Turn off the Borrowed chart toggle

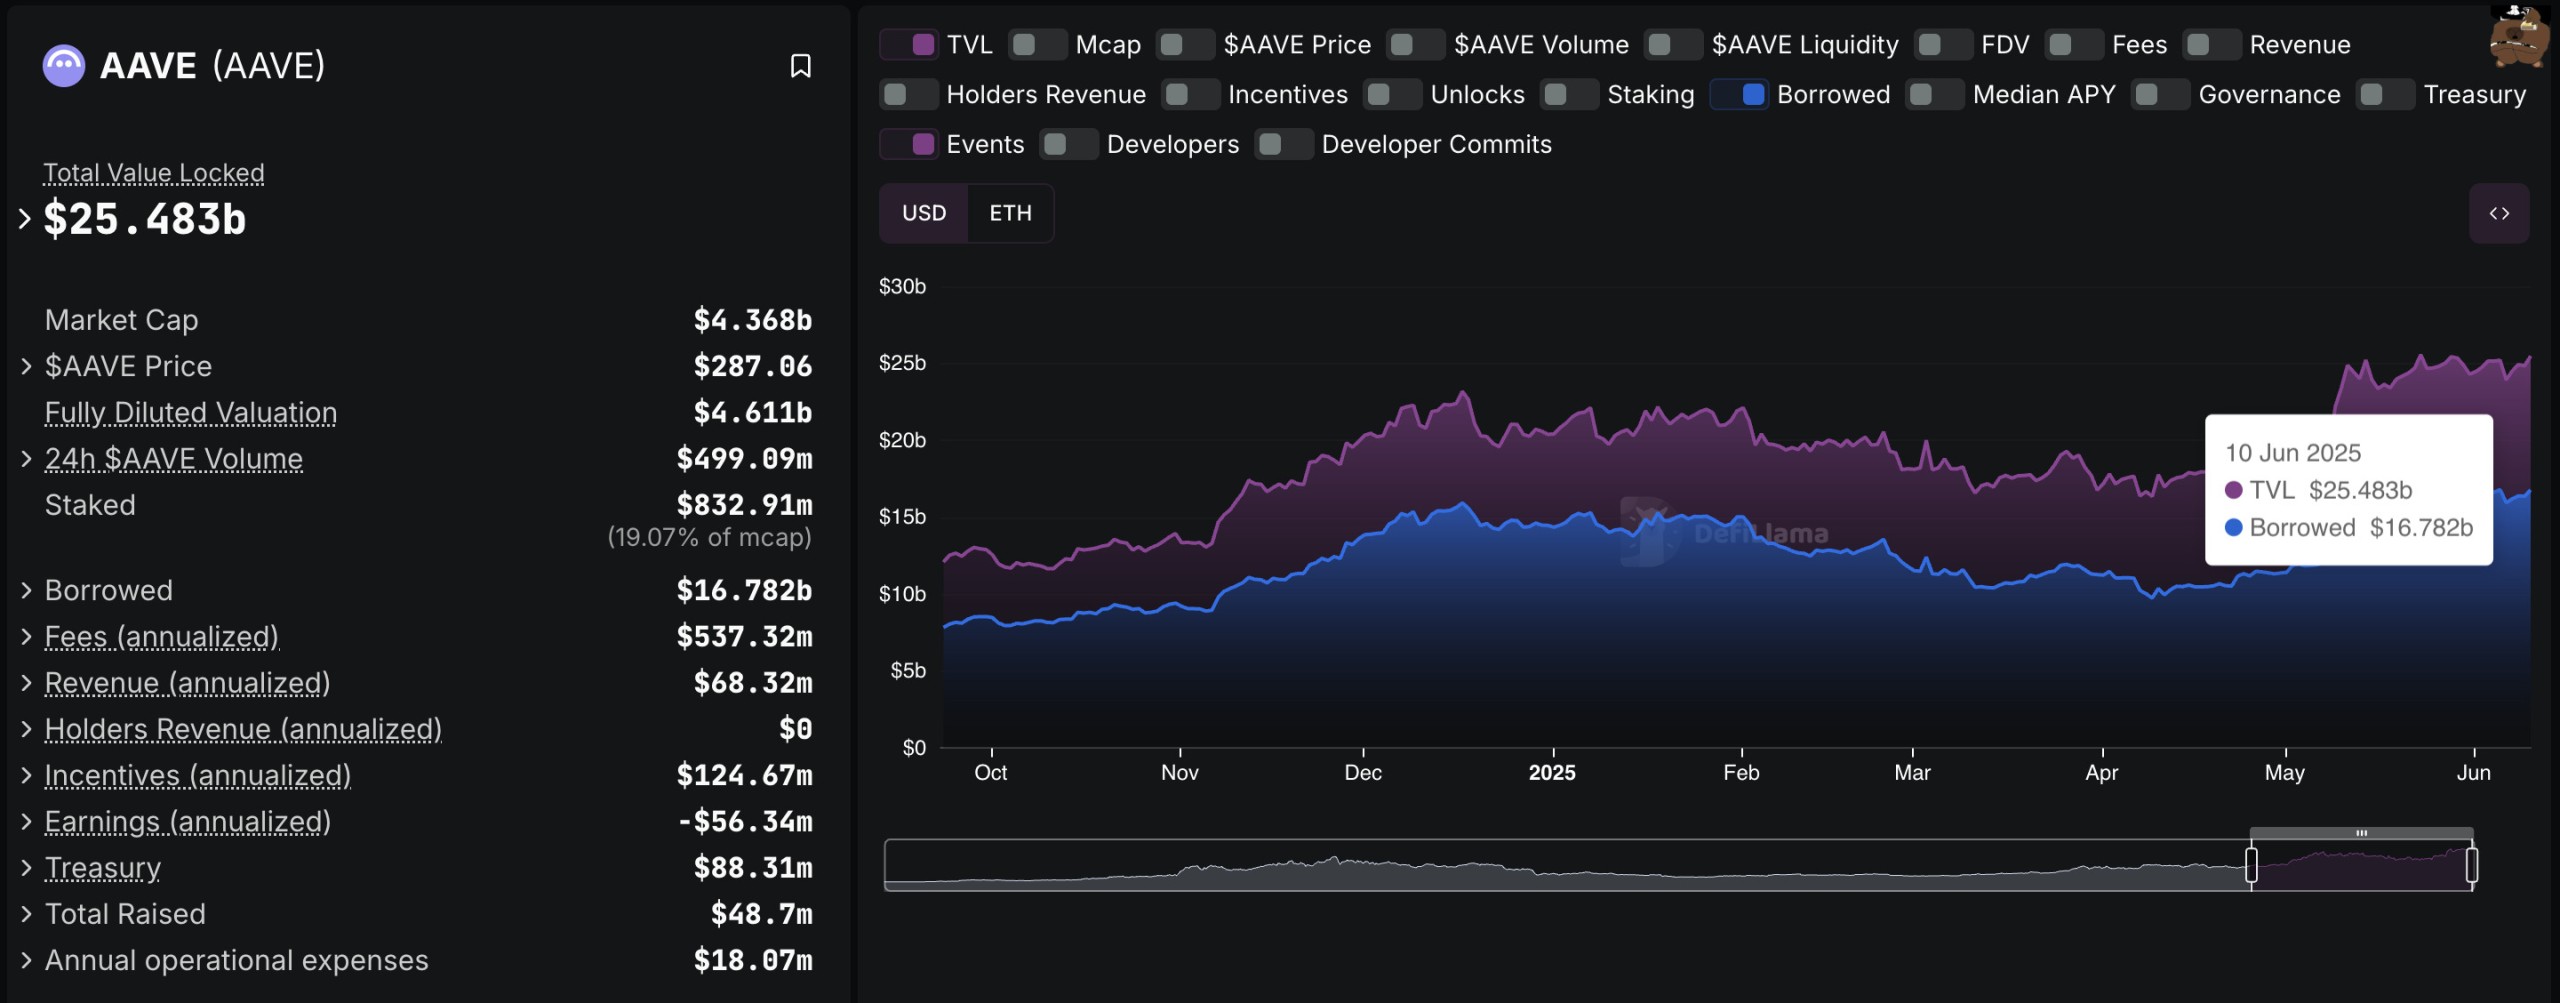coord(1739,95)
